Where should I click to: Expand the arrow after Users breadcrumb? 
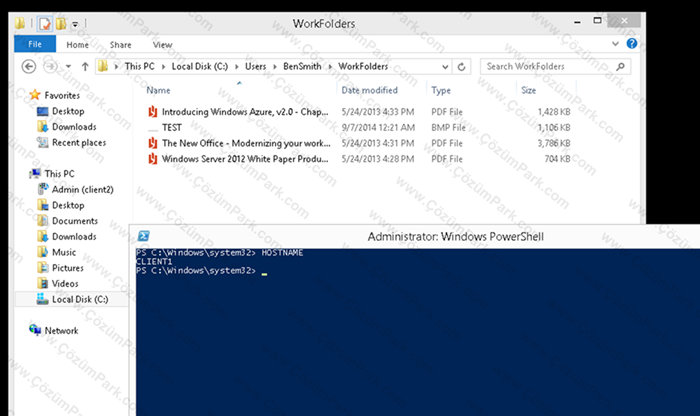(275, 67)
